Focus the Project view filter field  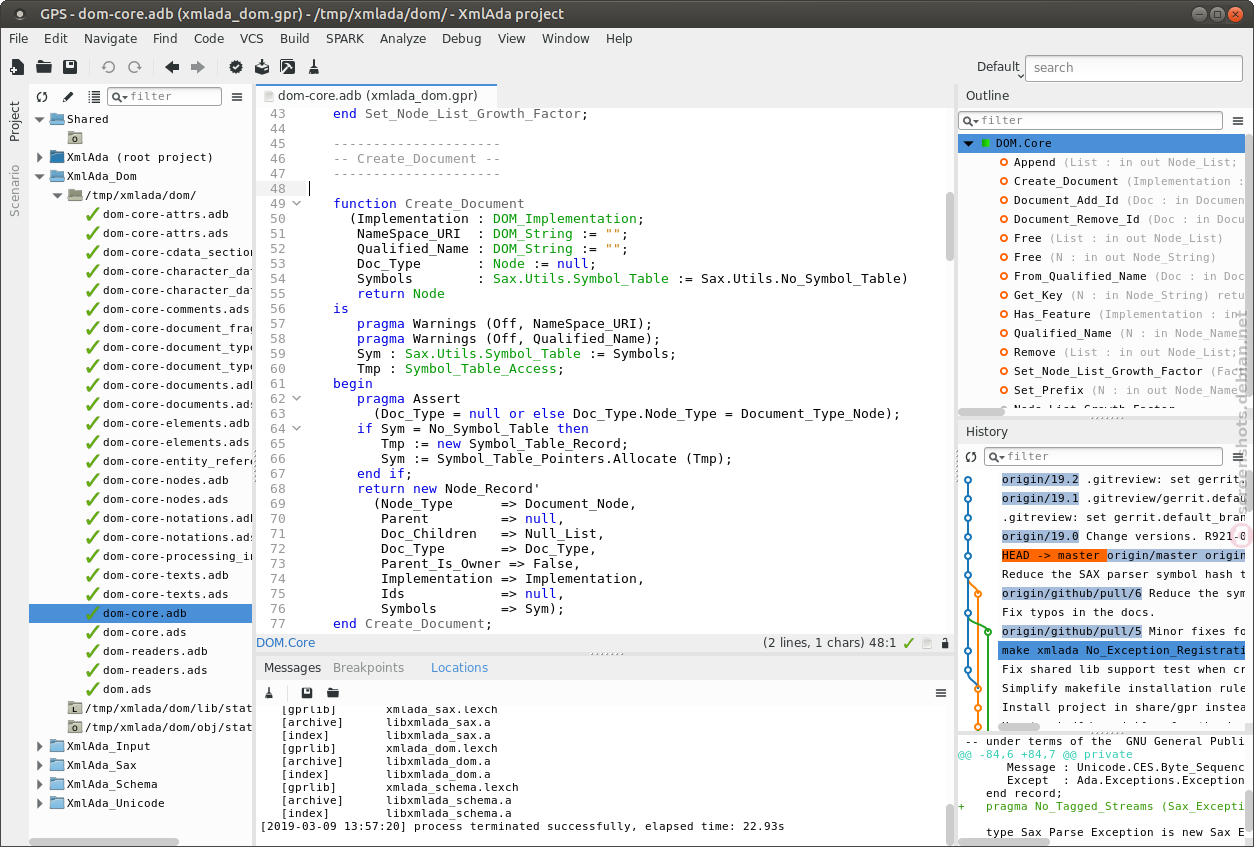(x=164, y=96)
